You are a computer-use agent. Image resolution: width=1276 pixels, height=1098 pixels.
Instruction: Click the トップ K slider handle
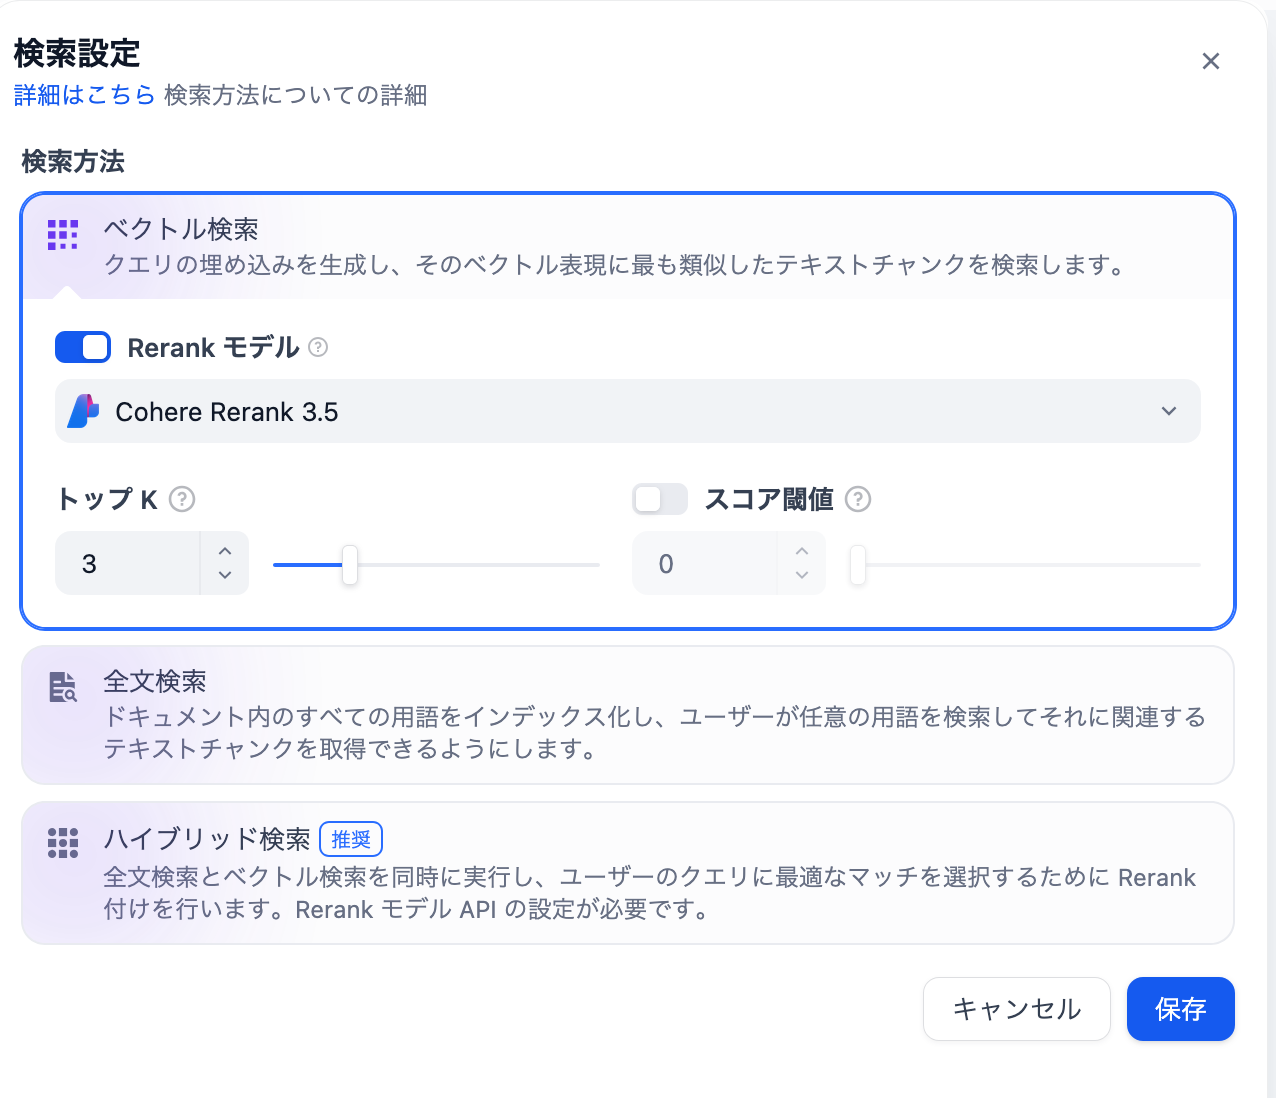350,565
